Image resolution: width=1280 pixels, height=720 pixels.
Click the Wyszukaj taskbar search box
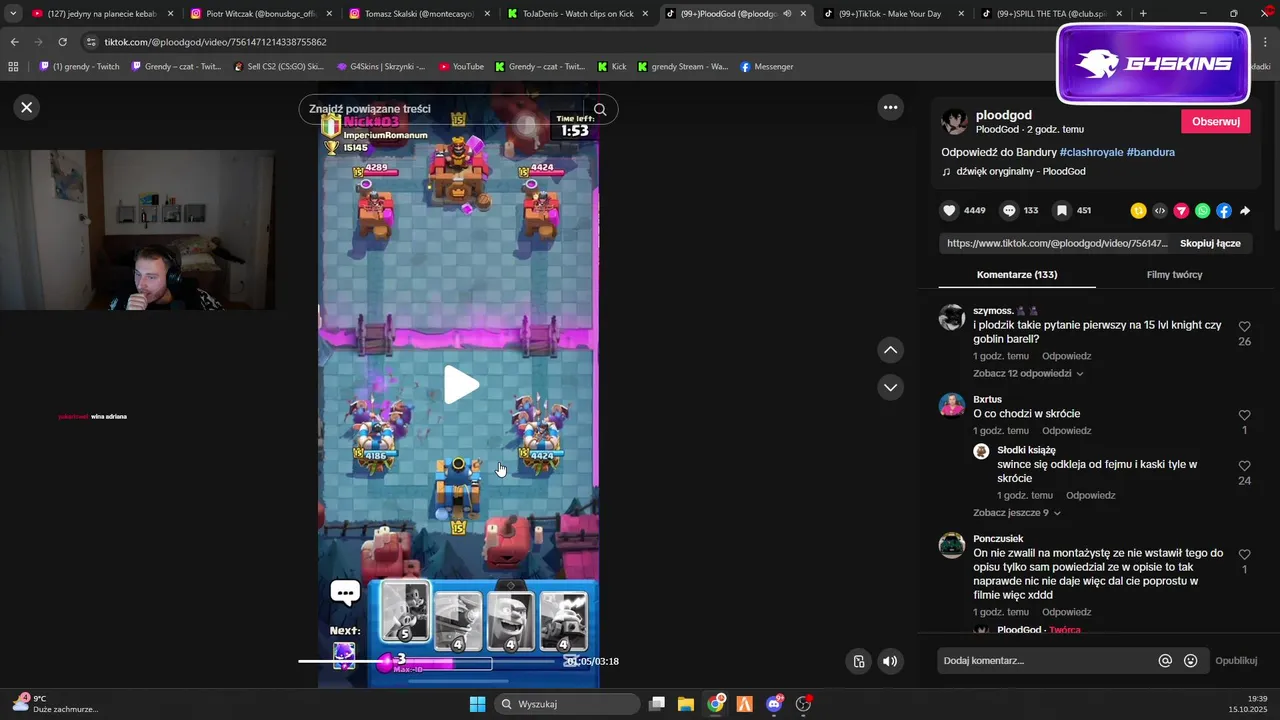coord(568,704)
